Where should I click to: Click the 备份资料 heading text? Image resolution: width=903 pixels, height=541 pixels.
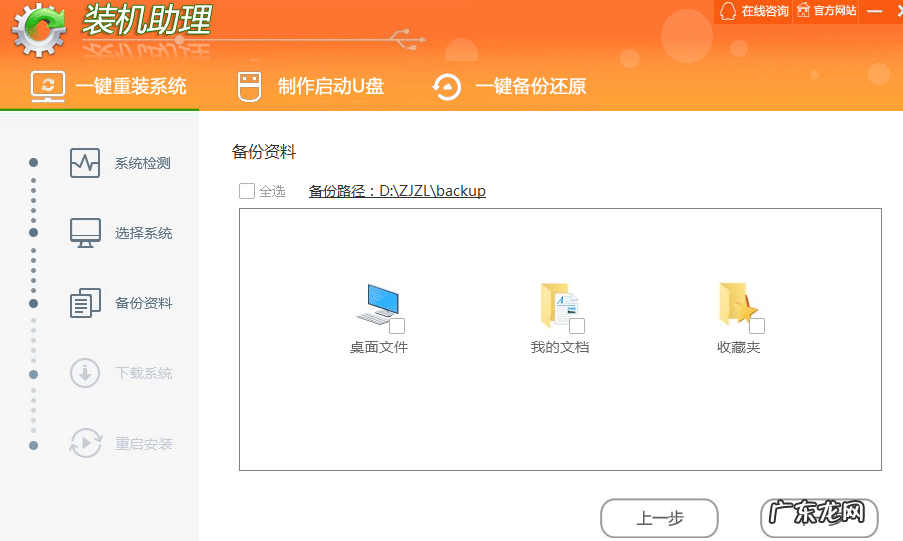(264, 152)
